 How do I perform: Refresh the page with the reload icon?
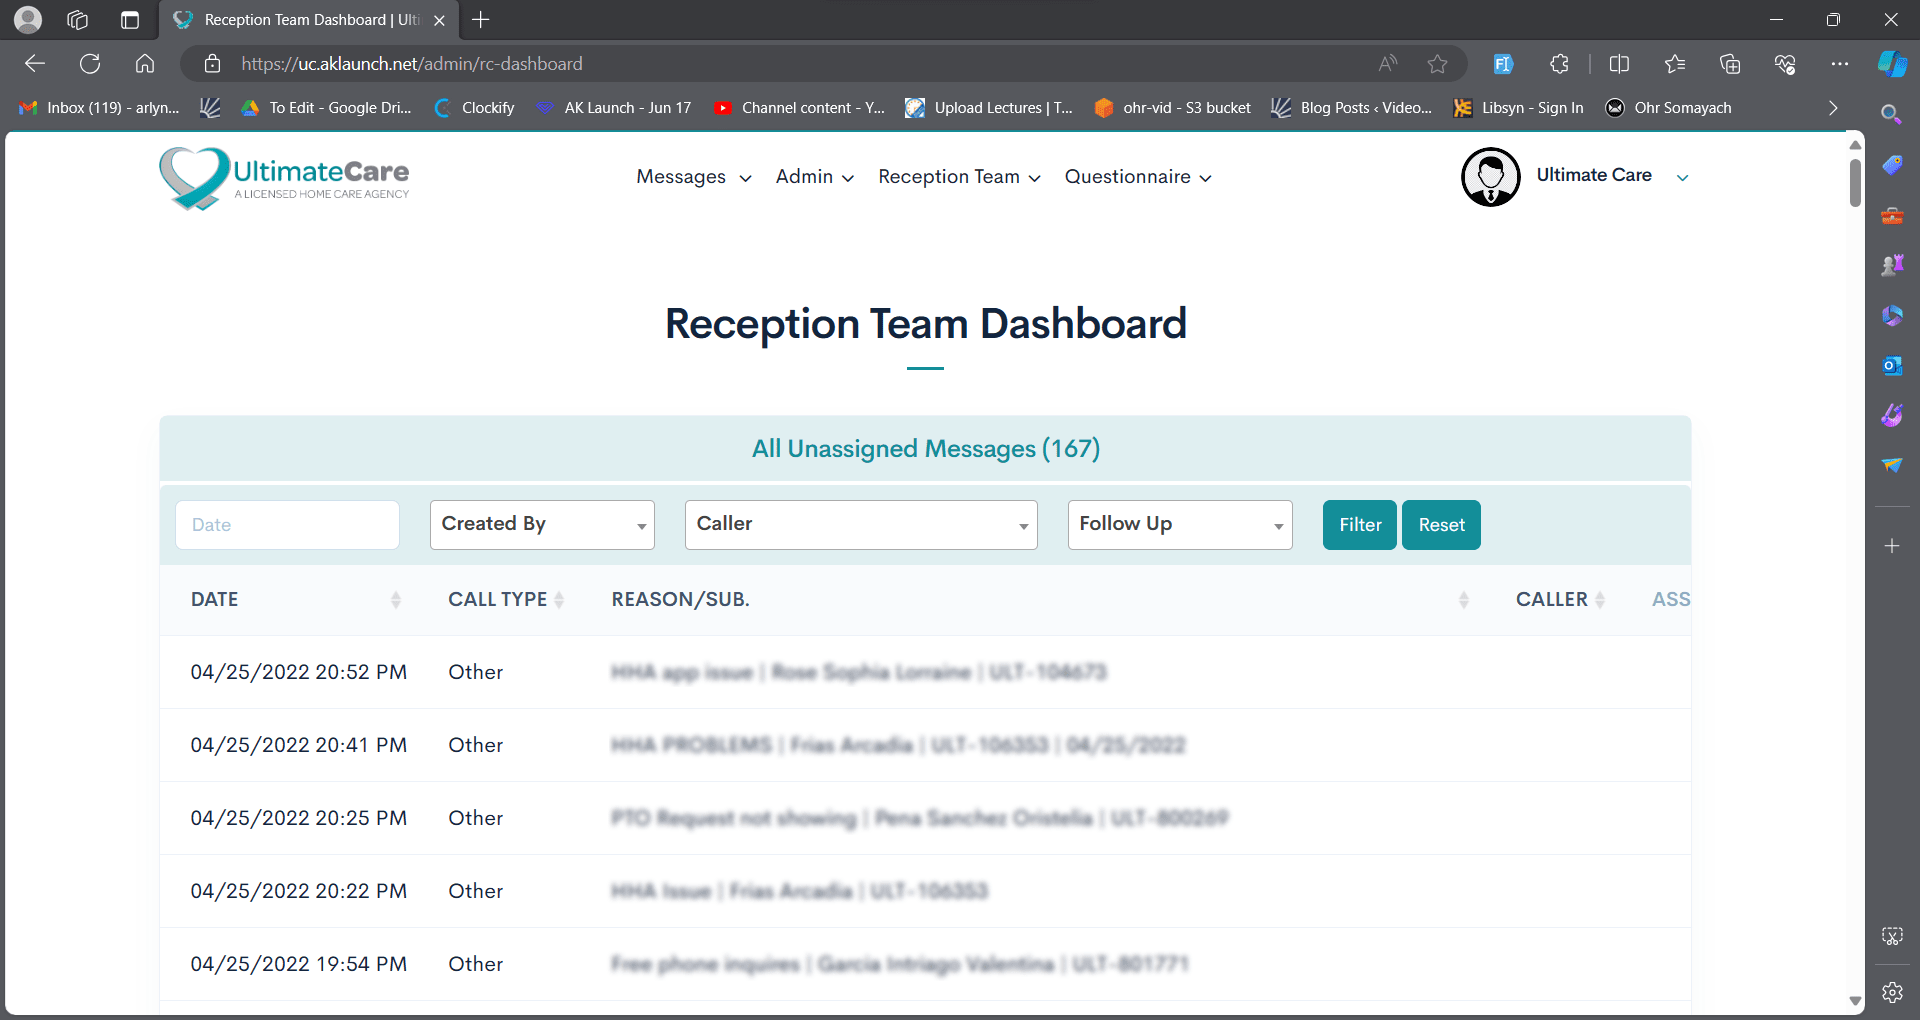point(90,64)
